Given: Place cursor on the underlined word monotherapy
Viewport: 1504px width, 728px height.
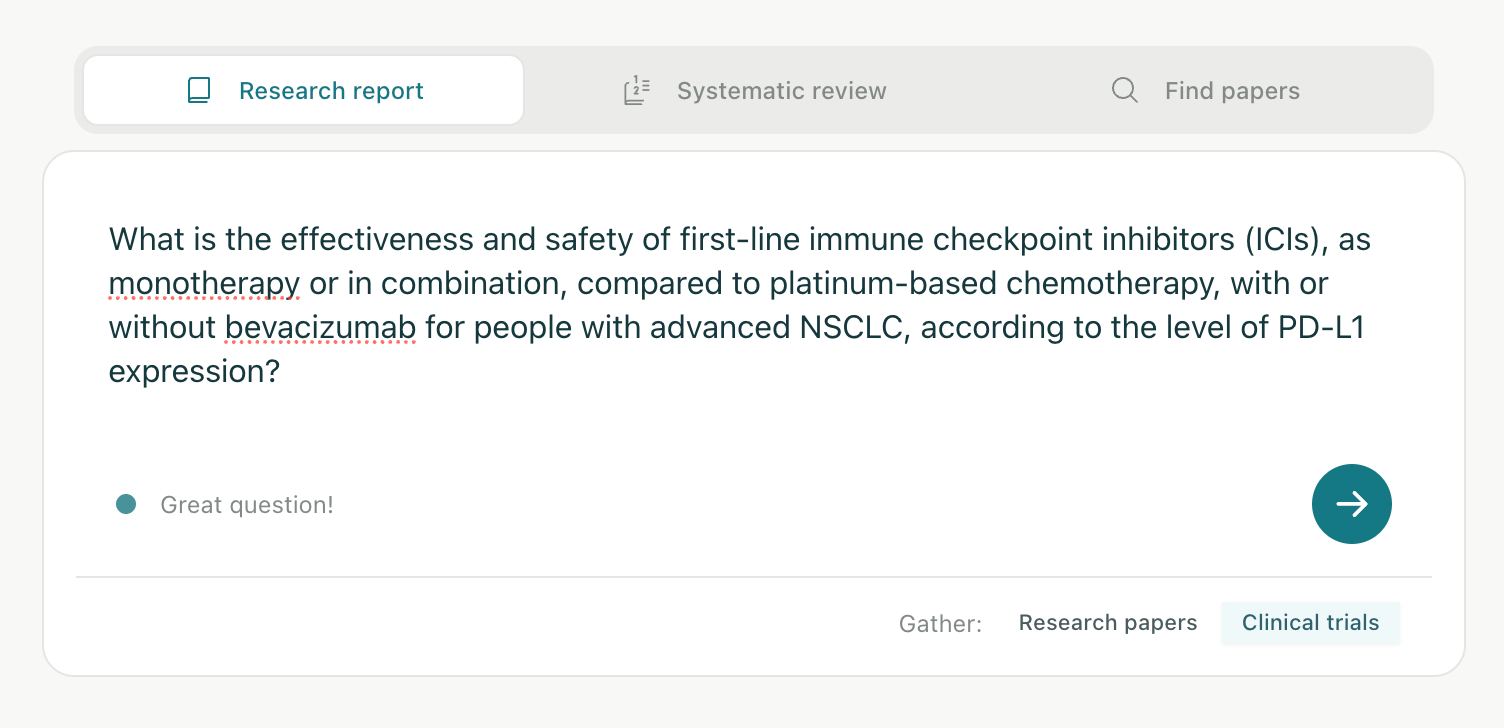Looking at the screenshot, I should [204, 284].
